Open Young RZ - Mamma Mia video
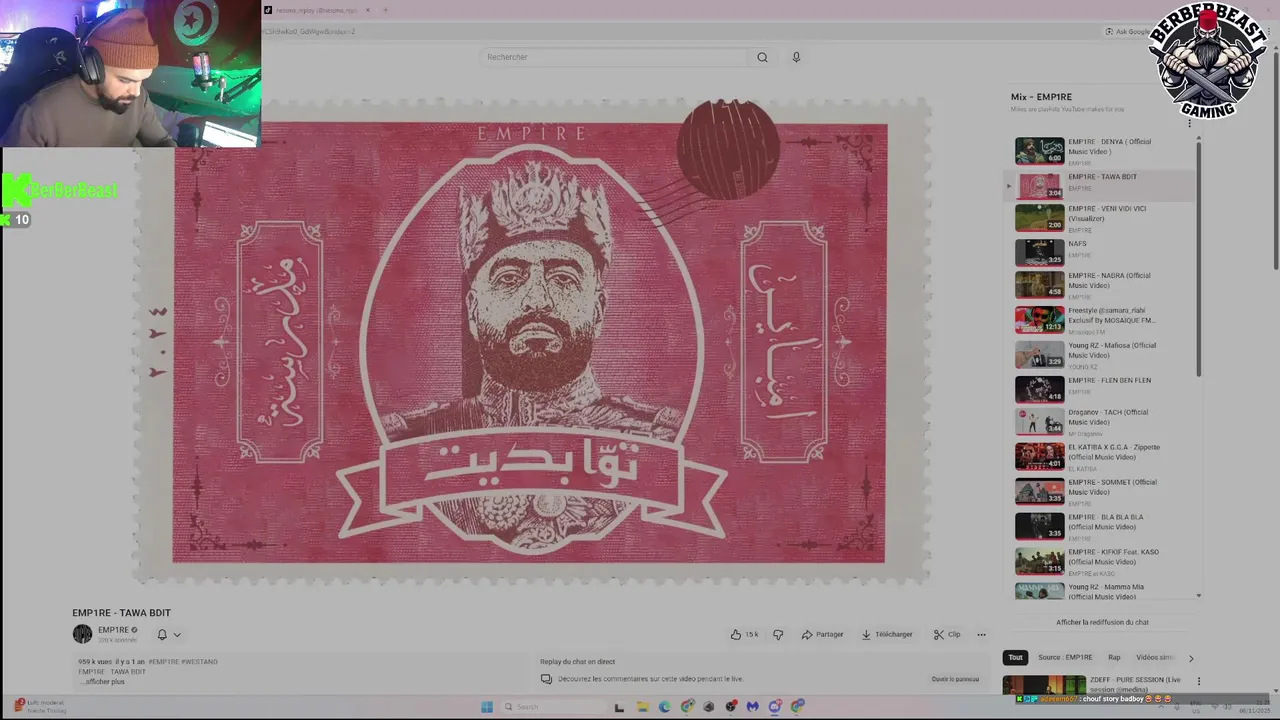 pyautogui.click(x=1103, y=591)
